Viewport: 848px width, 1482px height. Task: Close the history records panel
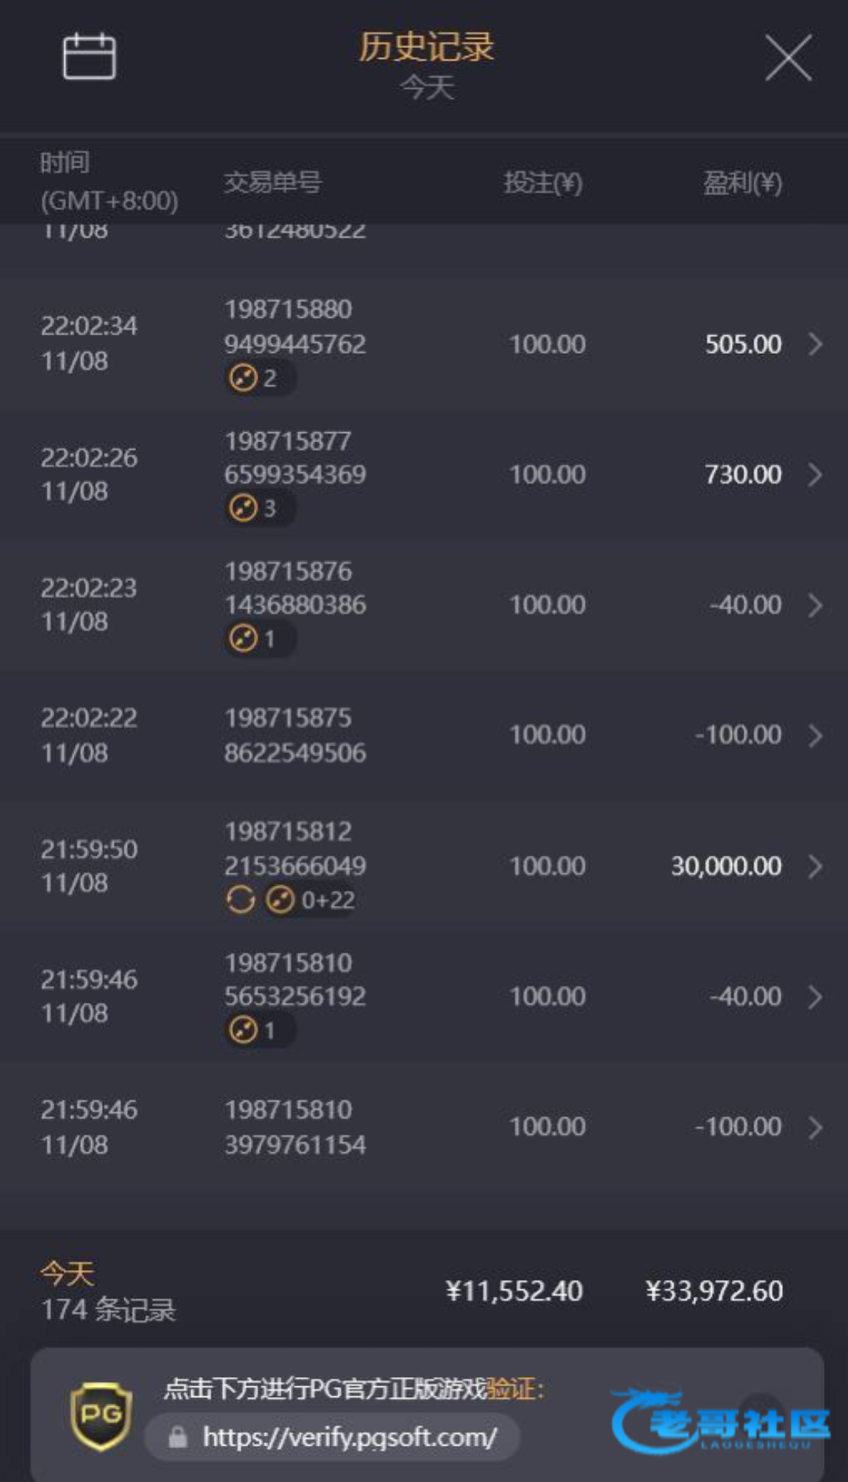point(788,58)
